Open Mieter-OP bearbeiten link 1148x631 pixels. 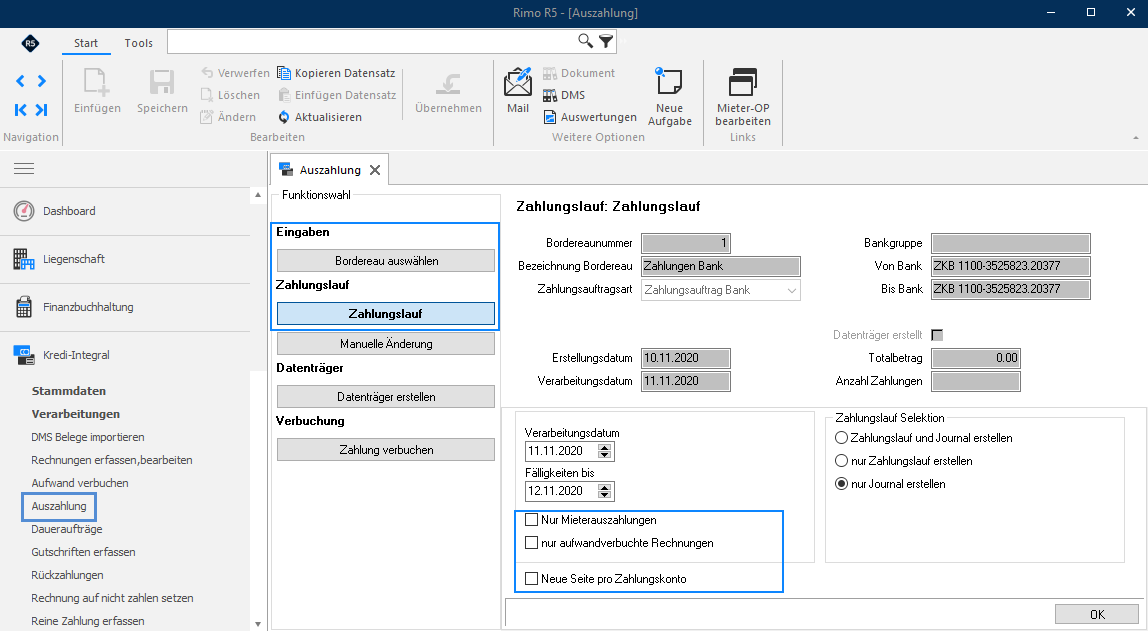click(742, 97)
